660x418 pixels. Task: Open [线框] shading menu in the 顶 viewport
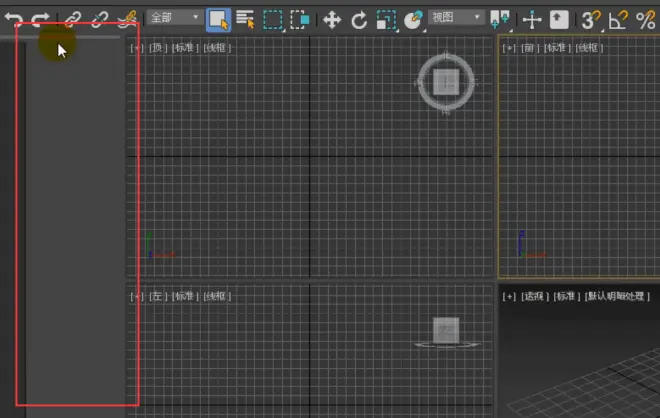[217, 48]
